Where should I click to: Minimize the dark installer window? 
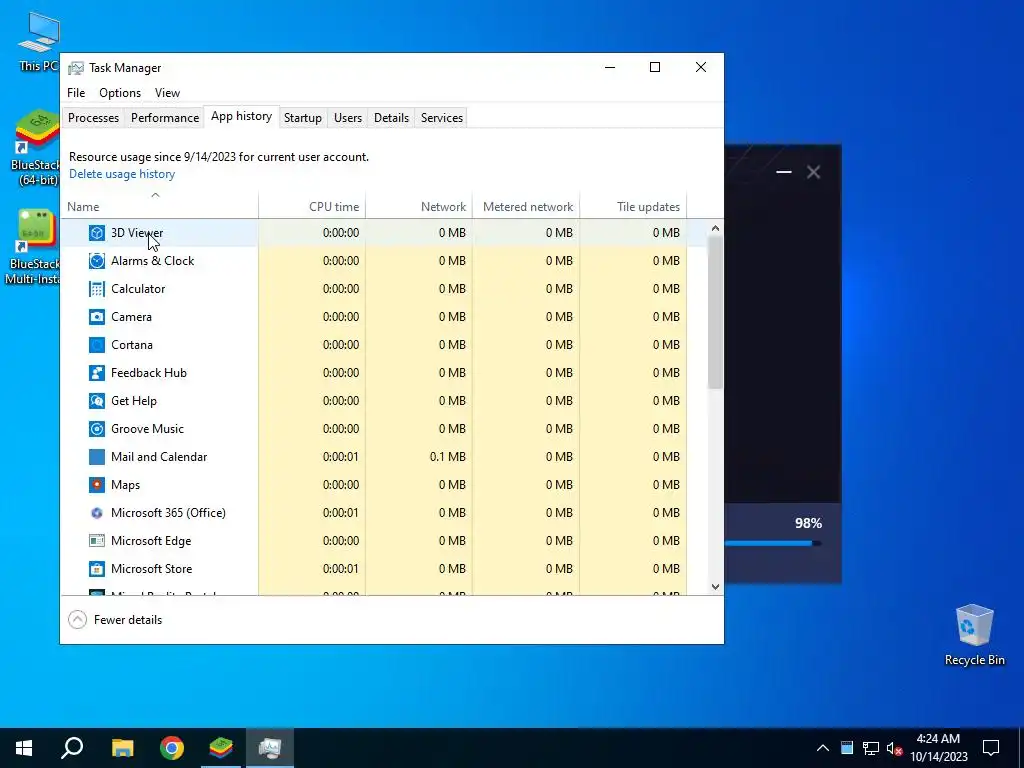[x=784, y=172]
